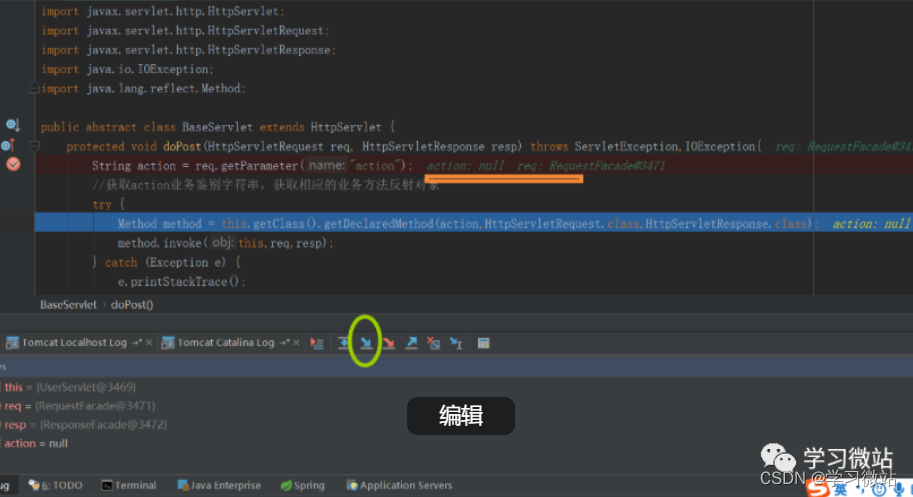This screenshot has height=497, width=913.
Task: Select the BaseServlet breadcrumb
Action: pos(68,304)
